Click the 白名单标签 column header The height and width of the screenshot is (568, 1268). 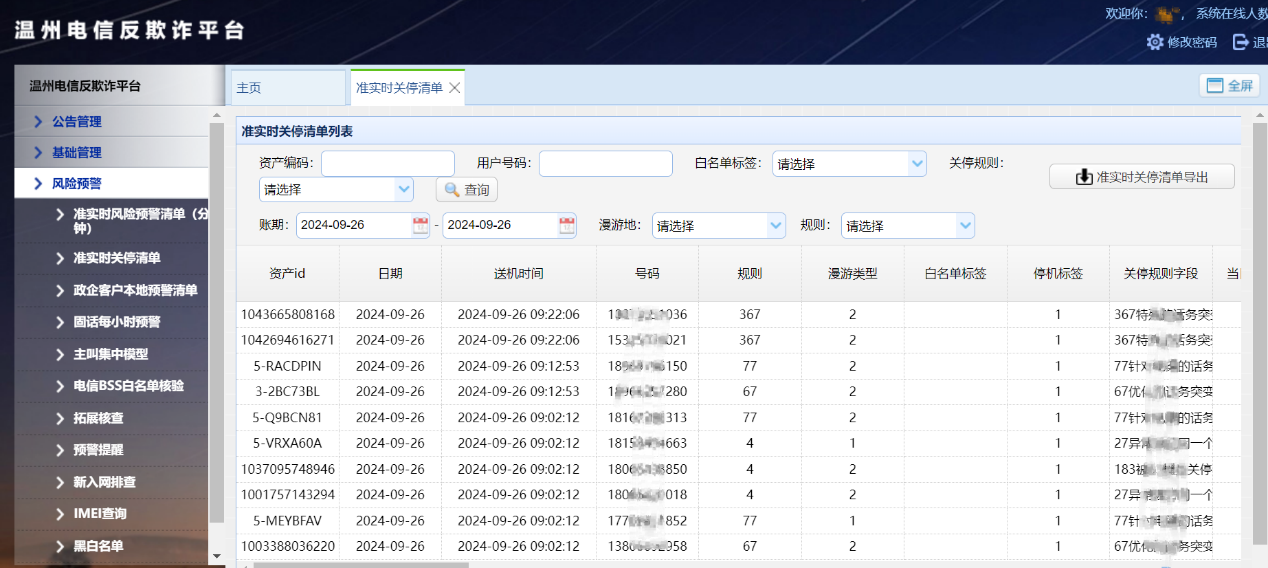tap(955, 273)
